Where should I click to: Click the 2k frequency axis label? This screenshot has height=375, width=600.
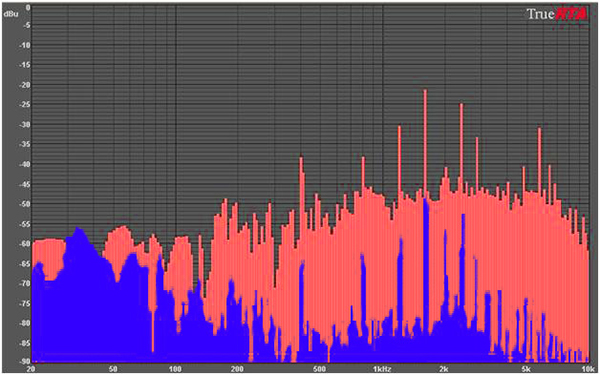point(444,369)
